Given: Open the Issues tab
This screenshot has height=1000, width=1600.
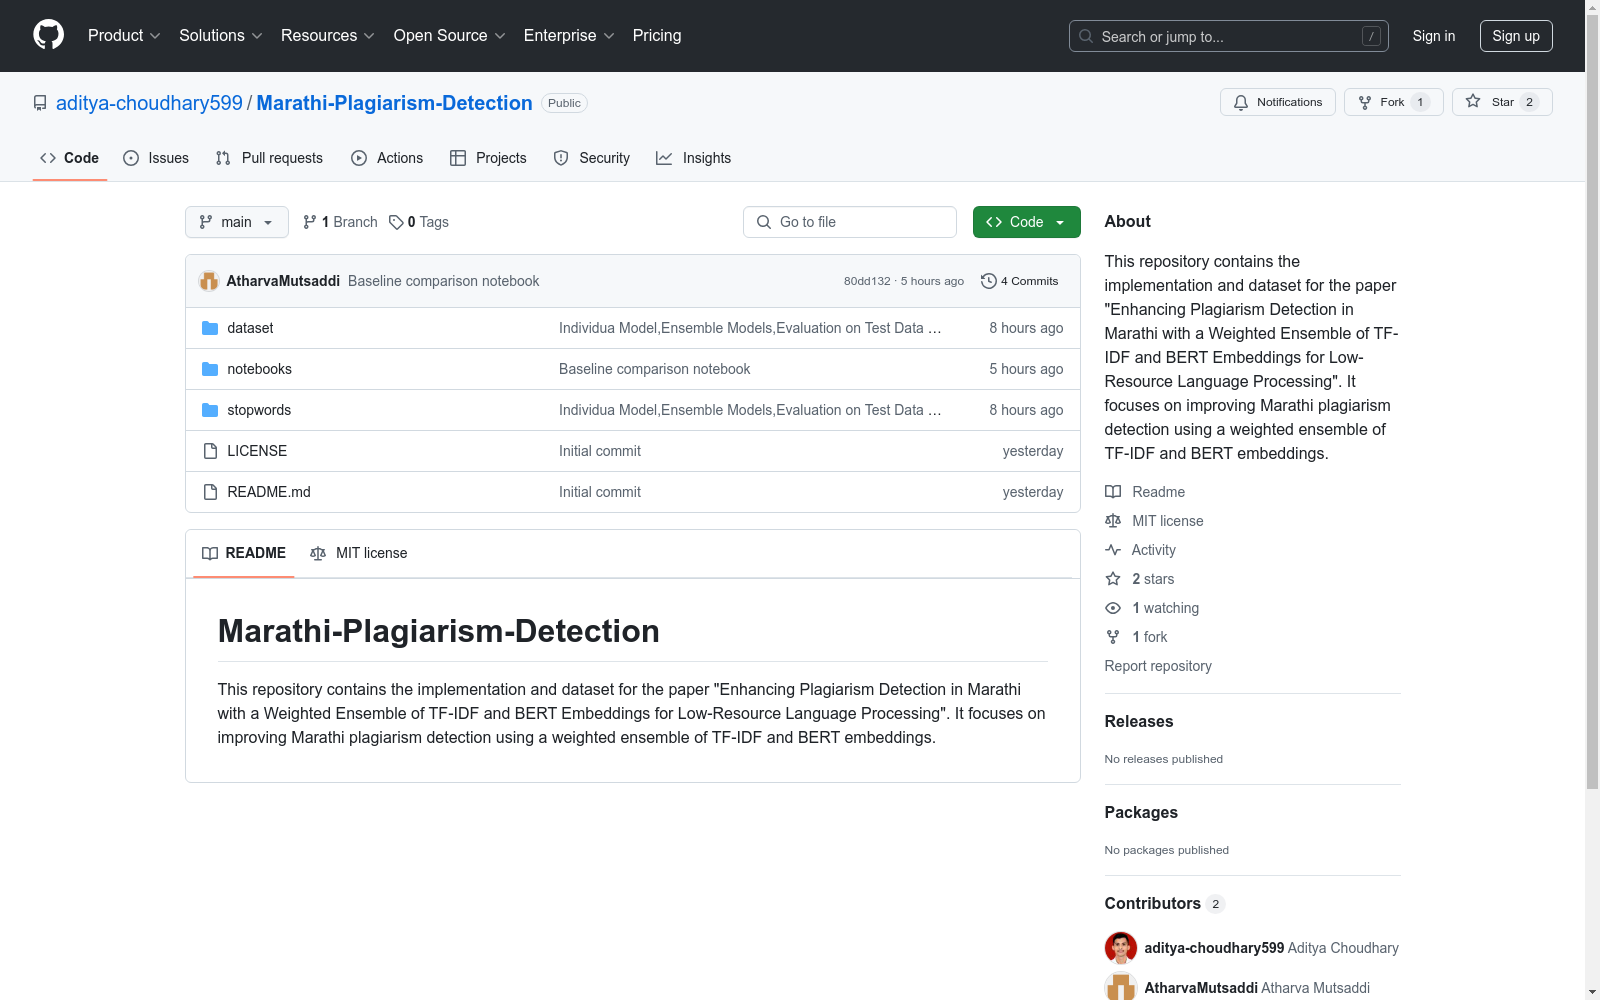Looking at the screenshot, I should click(x=156, y=158).
